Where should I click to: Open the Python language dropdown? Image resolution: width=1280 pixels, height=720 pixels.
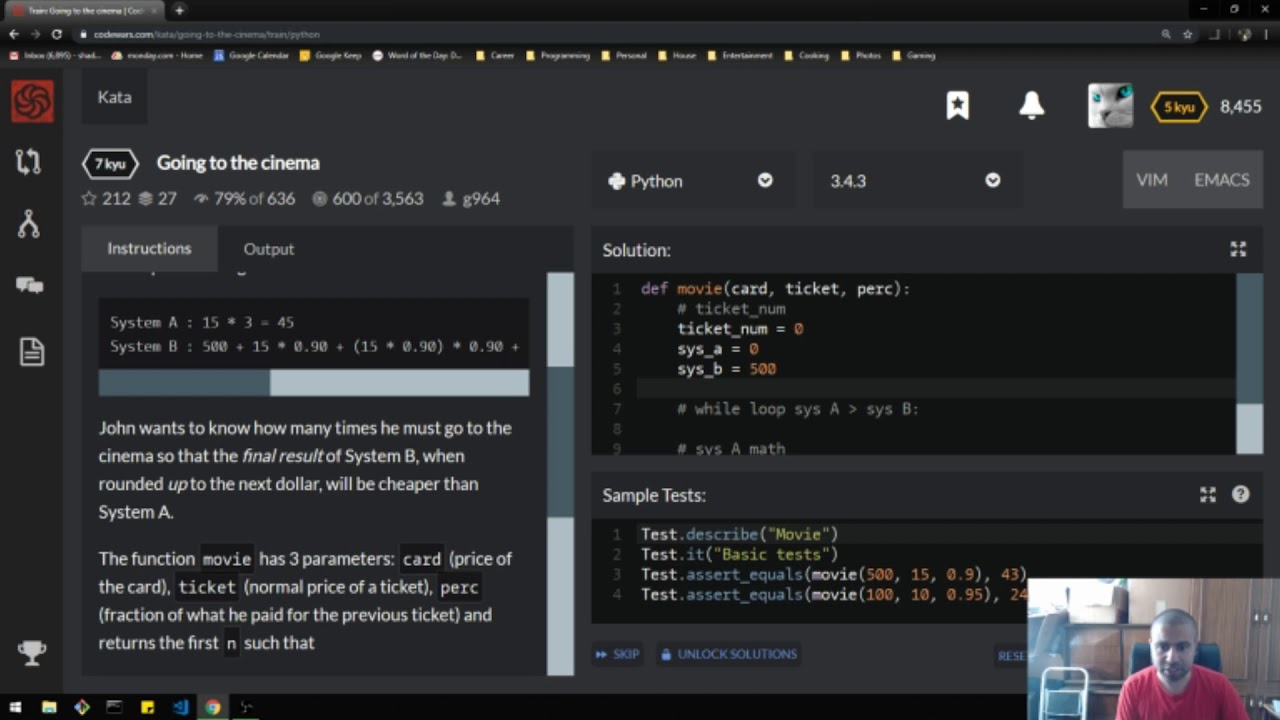tap(690, 181)
